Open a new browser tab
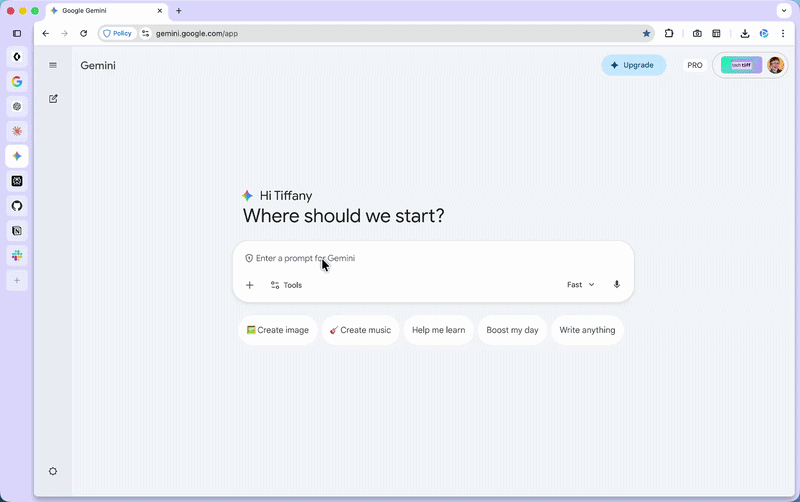The height and width of the screenshot is (502, 800). pyautogui.click(x=179, y=11)
